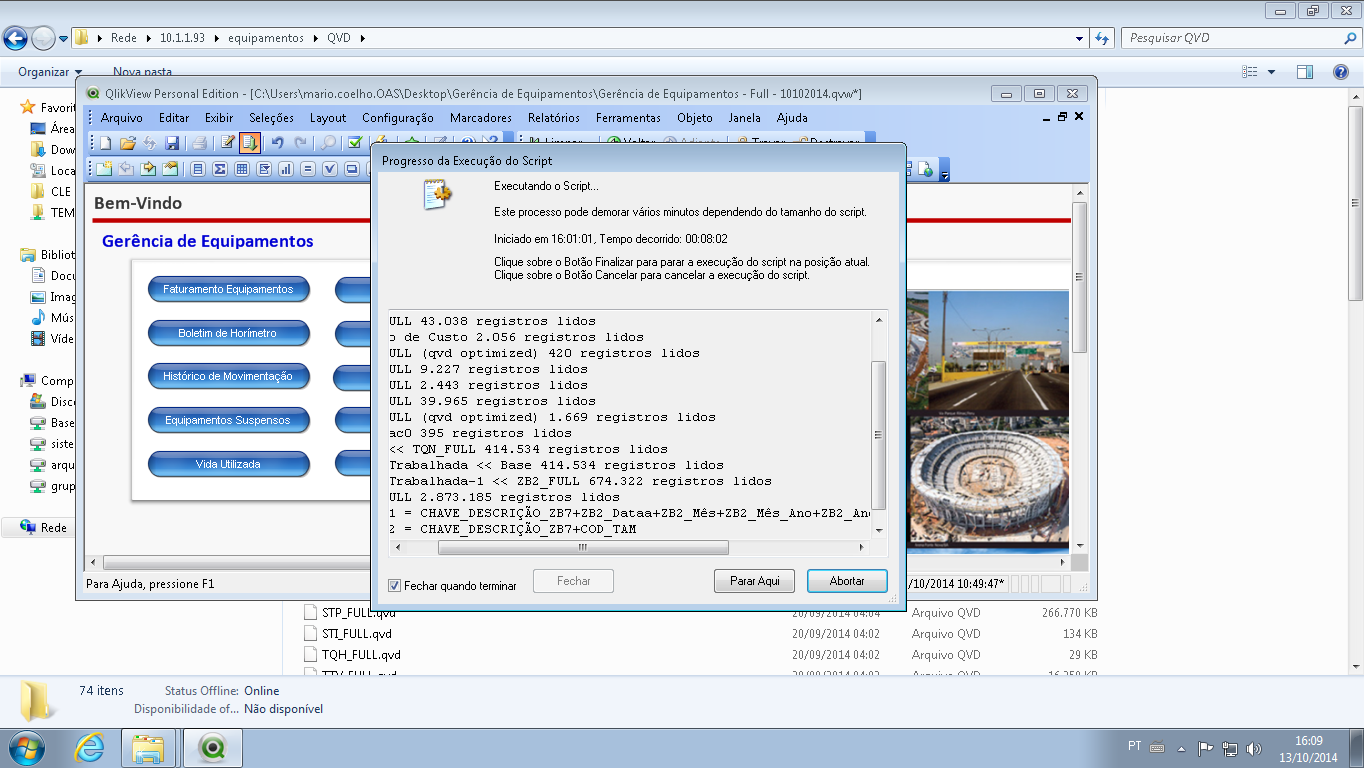Click the globe document icon in design toolbar

927,169
